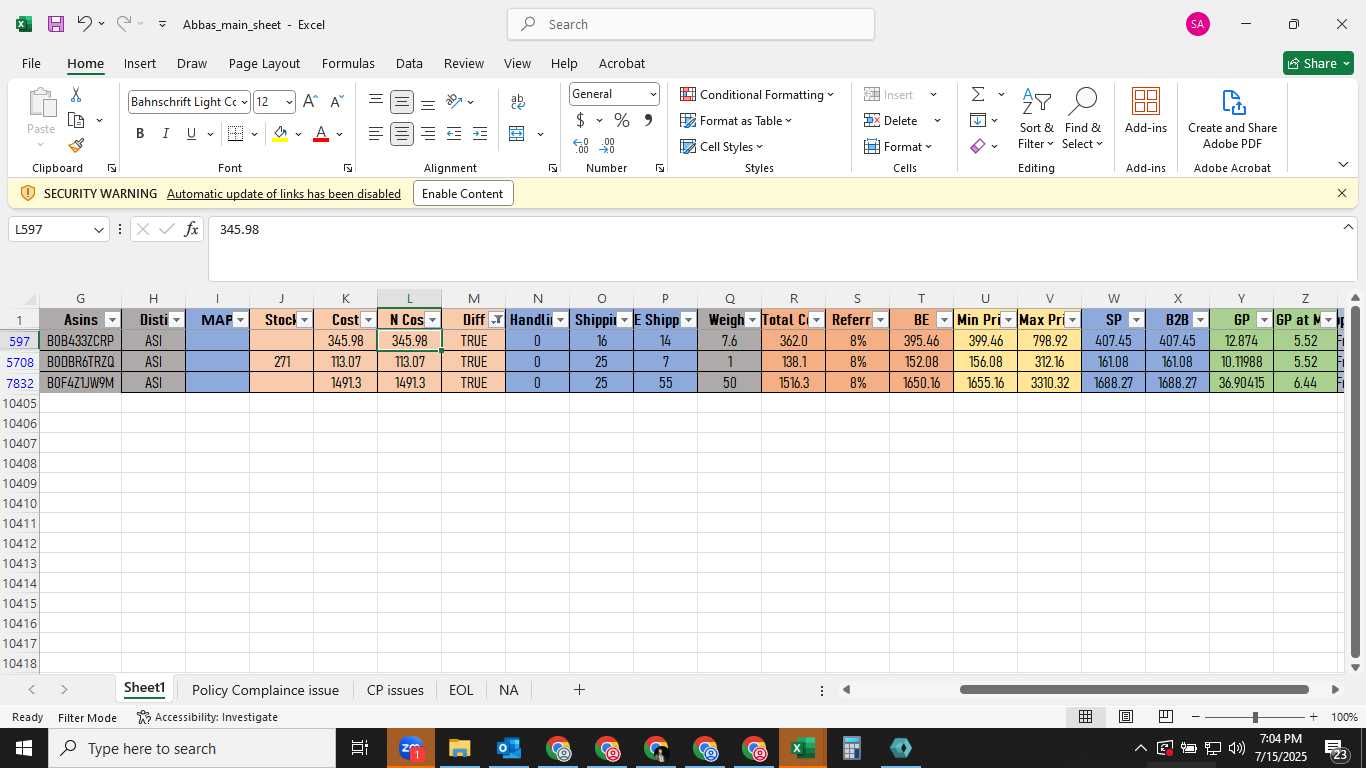Screen dimensions: 1366x768
Task: Click the Insert Function fx icon
Action: click(x=192, y=230)
